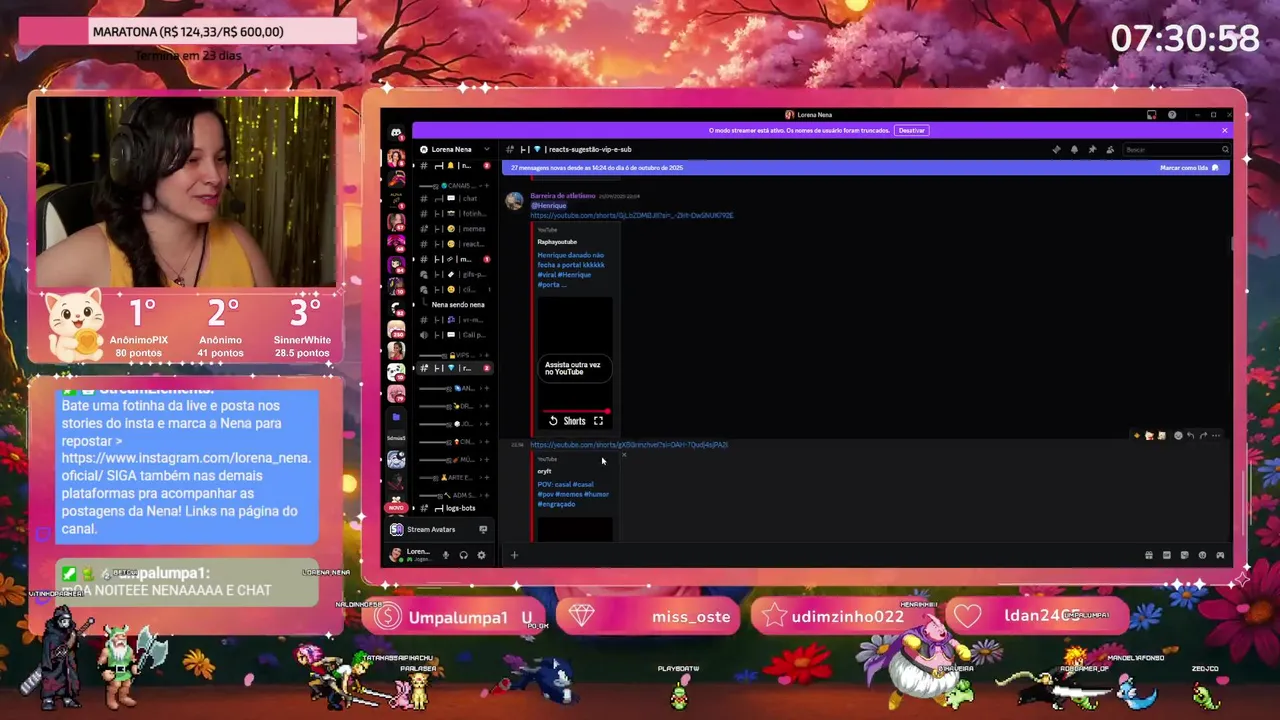Open pinned messages icon

pos(1092,150)
